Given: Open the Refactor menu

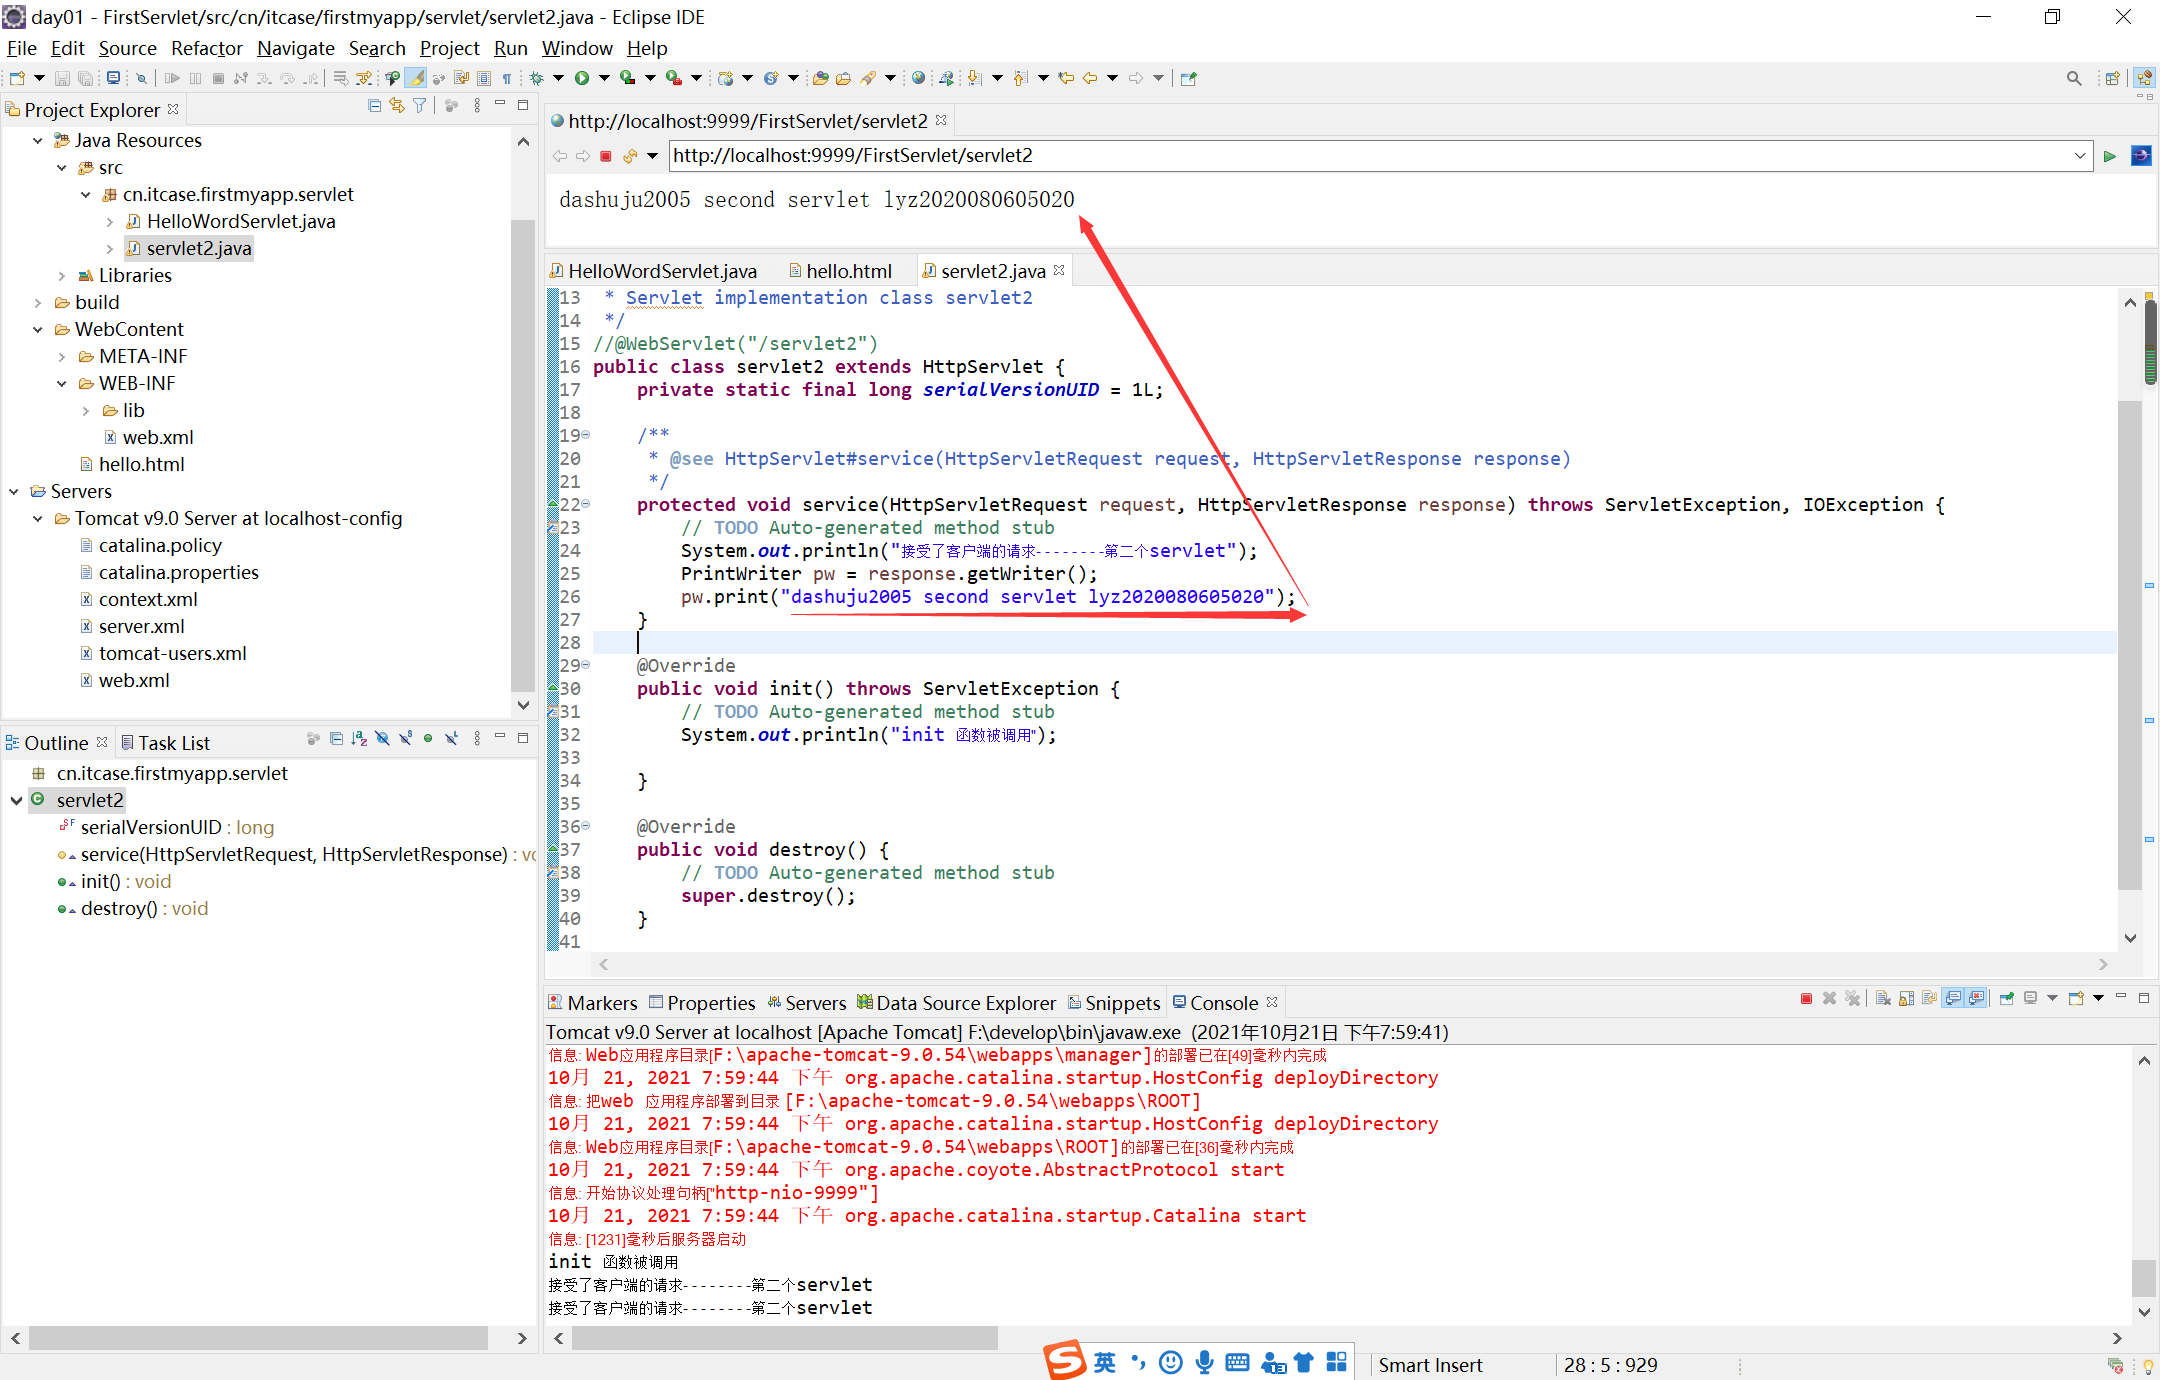Looking at the screenshot, I should 206,48.
